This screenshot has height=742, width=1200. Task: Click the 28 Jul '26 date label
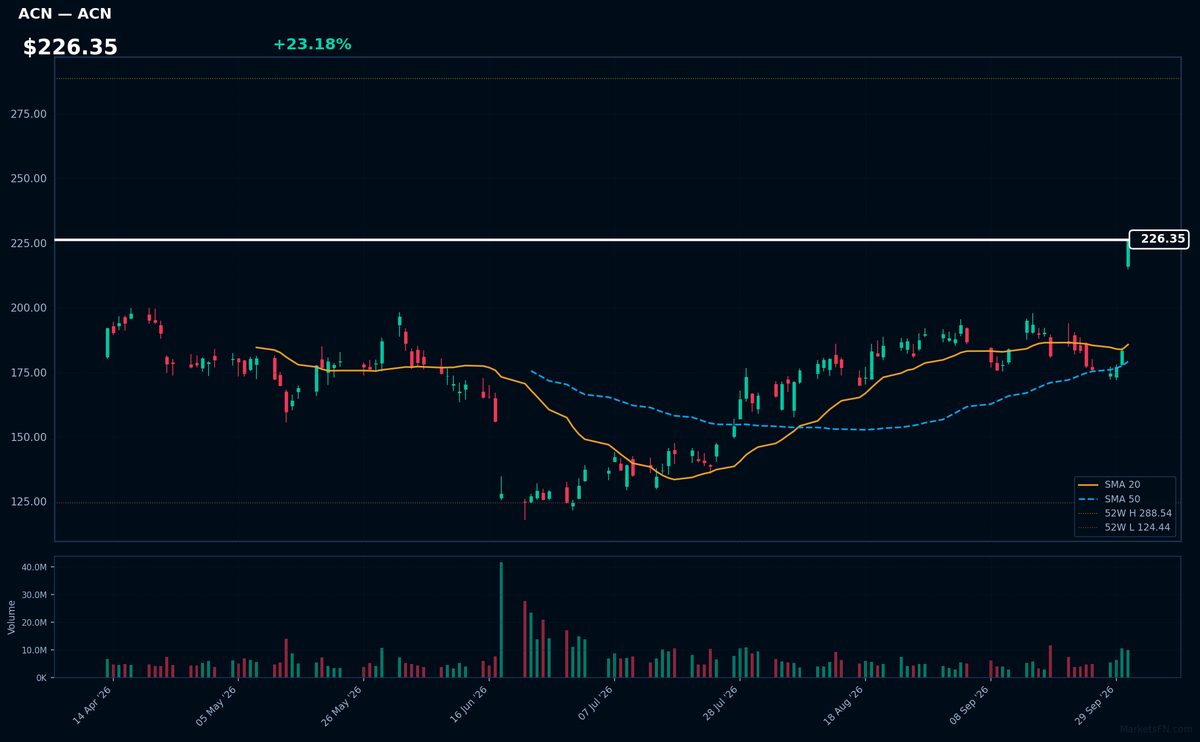pyautogui.click(x=719, y=704)
